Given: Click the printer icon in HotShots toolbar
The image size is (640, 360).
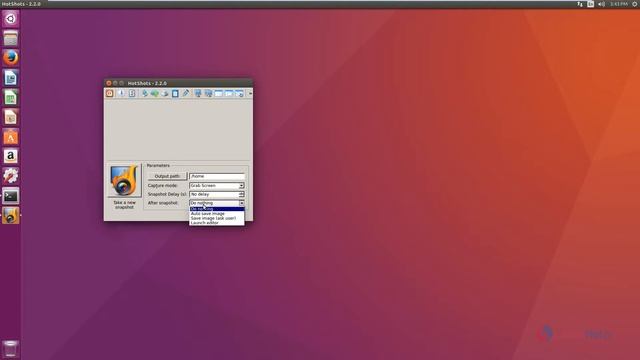Looking at the screenshot, I should [165, 93].
